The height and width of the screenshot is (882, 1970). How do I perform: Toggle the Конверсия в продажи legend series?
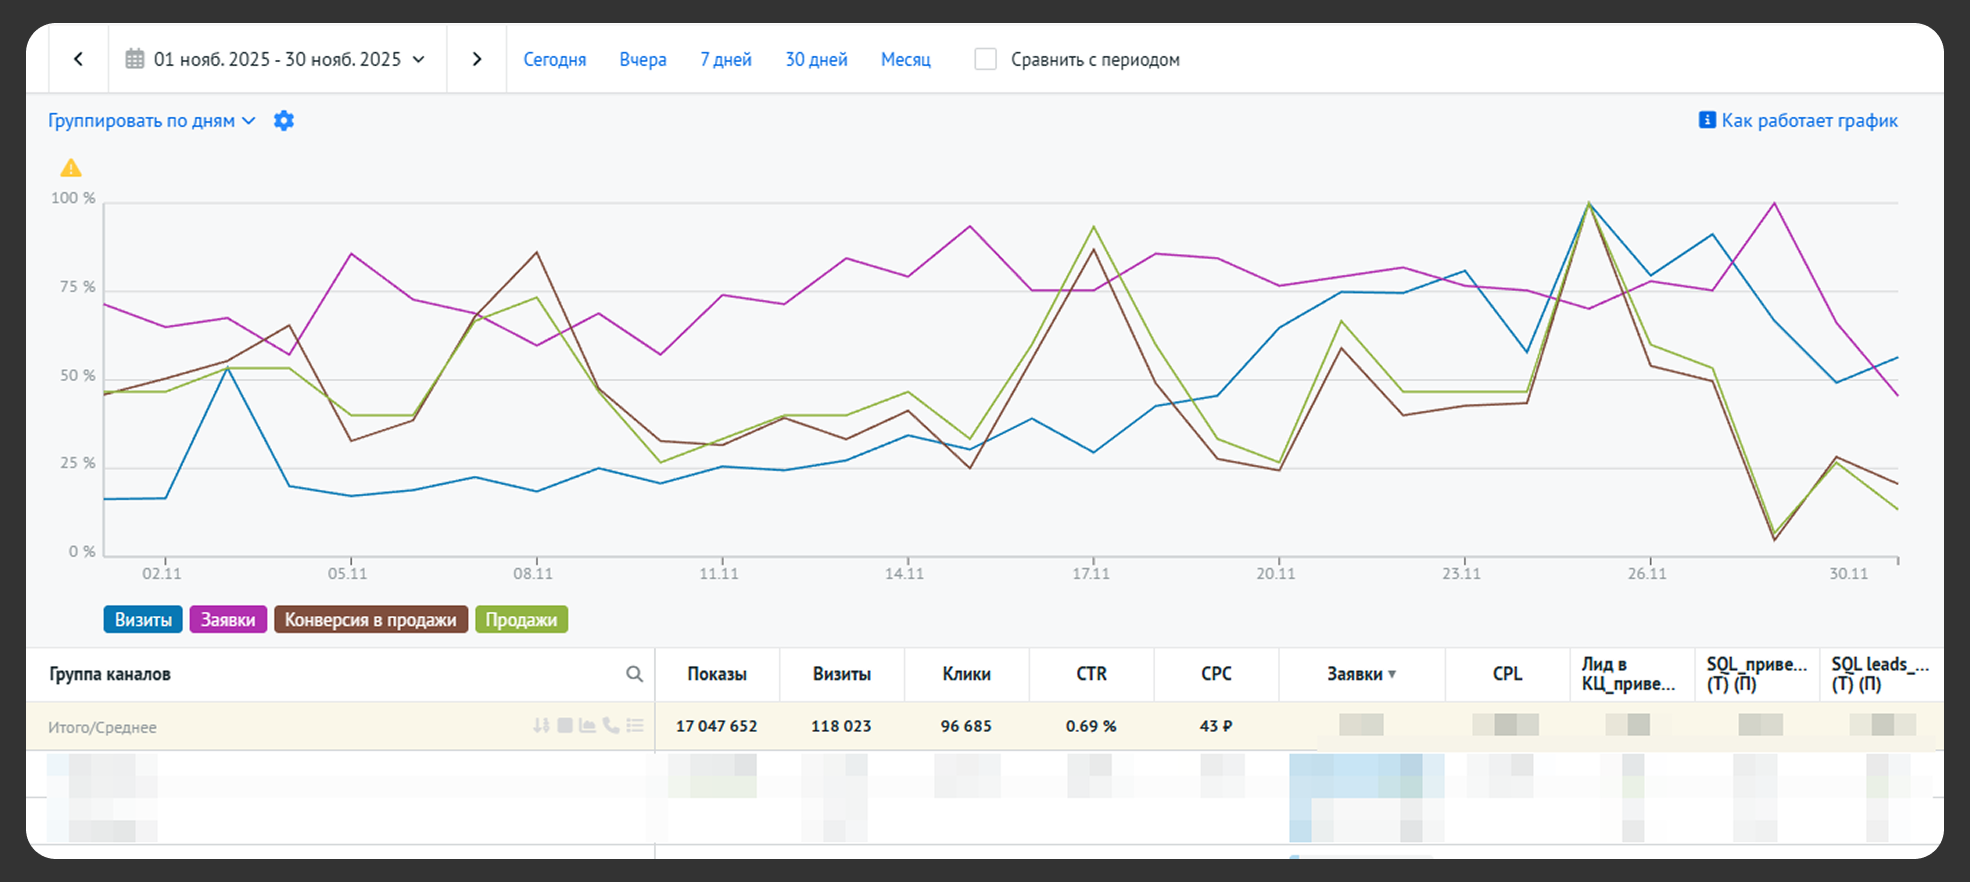(x=370, y=620)
